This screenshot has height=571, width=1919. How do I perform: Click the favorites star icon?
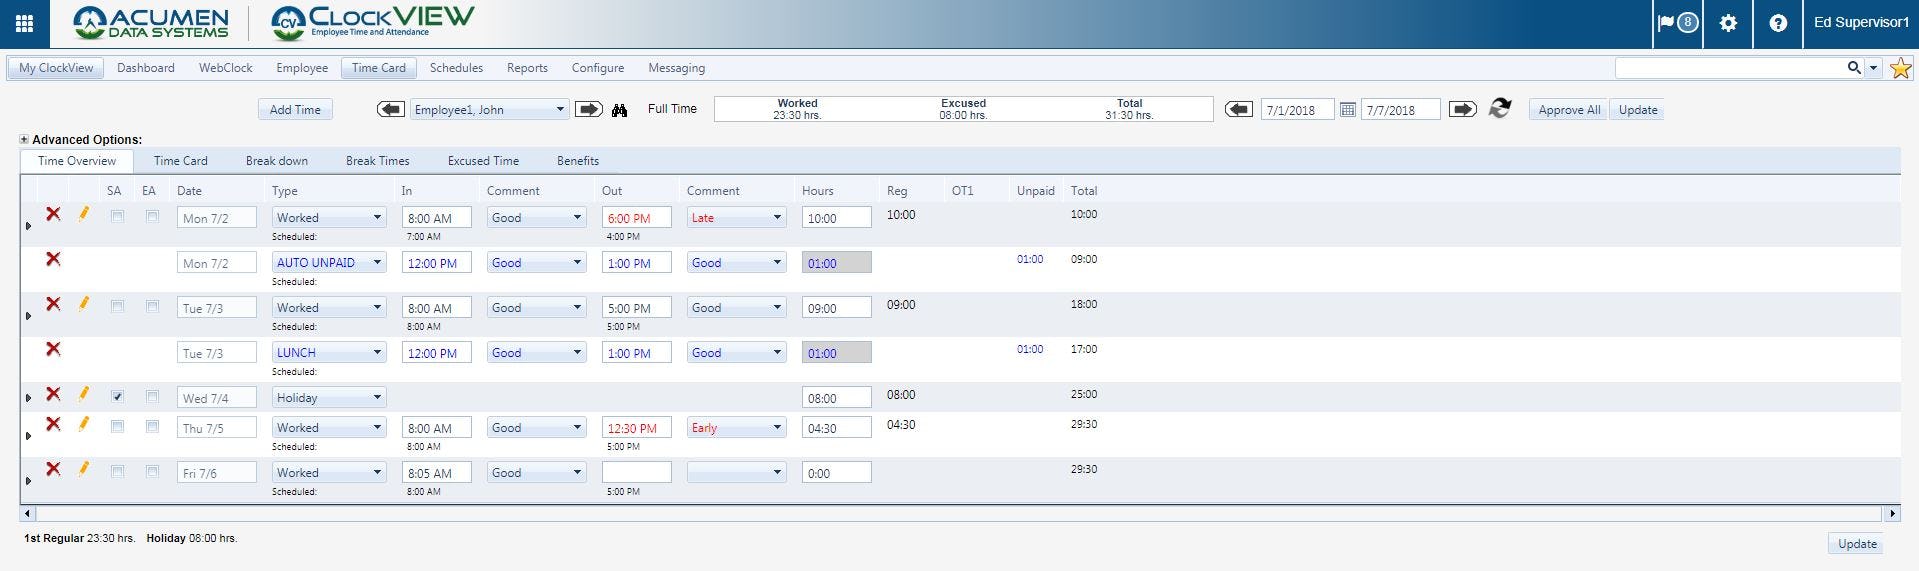[x=1901, y=68]
